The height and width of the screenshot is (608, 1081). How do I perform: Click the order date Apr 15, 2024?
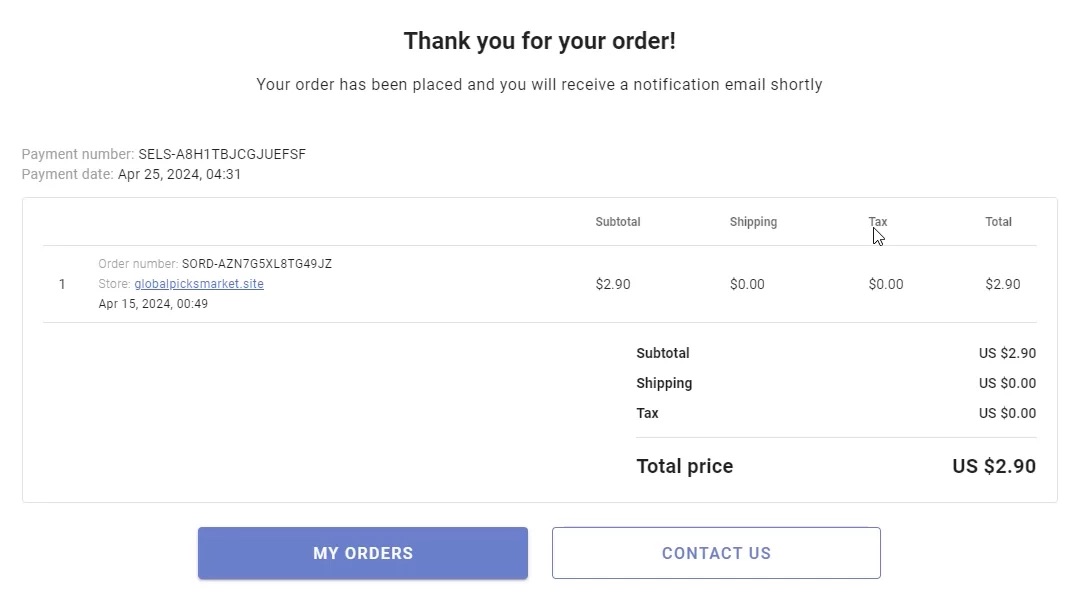pyautogui.click(x=153, y=304)
